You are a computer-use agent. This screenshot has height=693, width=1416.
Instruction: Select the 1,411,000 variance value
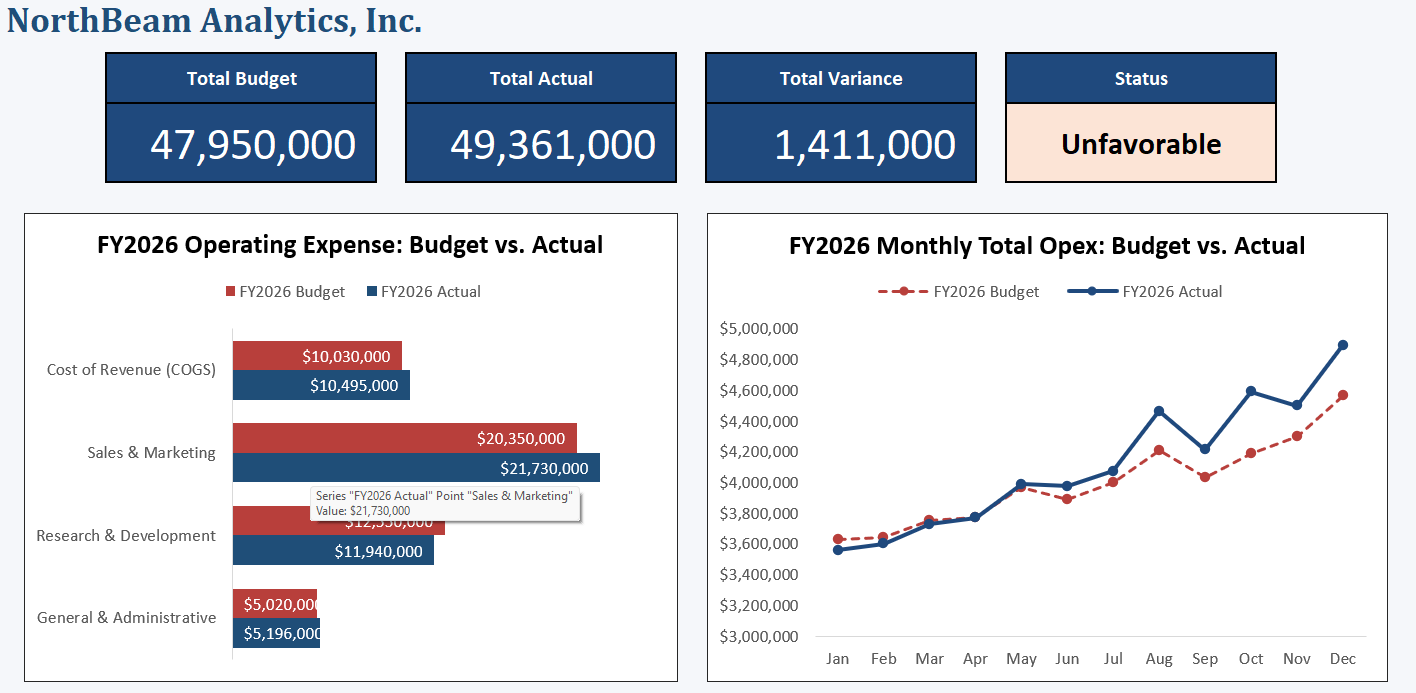click(x=841, y=143)
